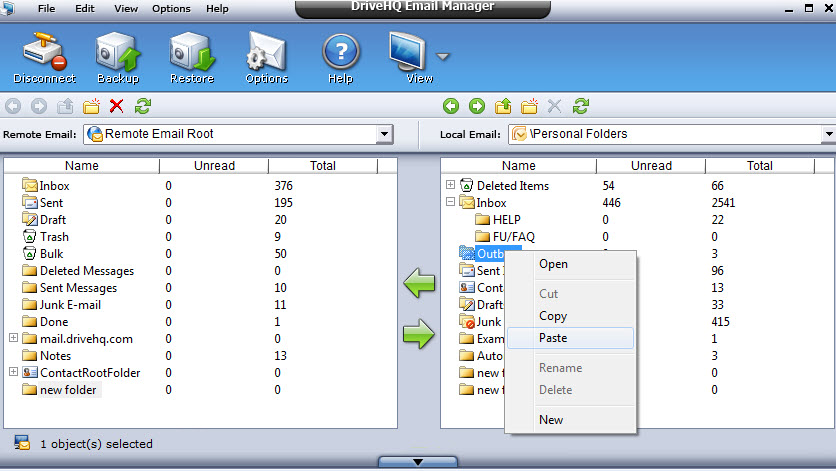Go forward in the local pane
The height and width of the screenshot is (471, 836).
(x=477, y=106)
